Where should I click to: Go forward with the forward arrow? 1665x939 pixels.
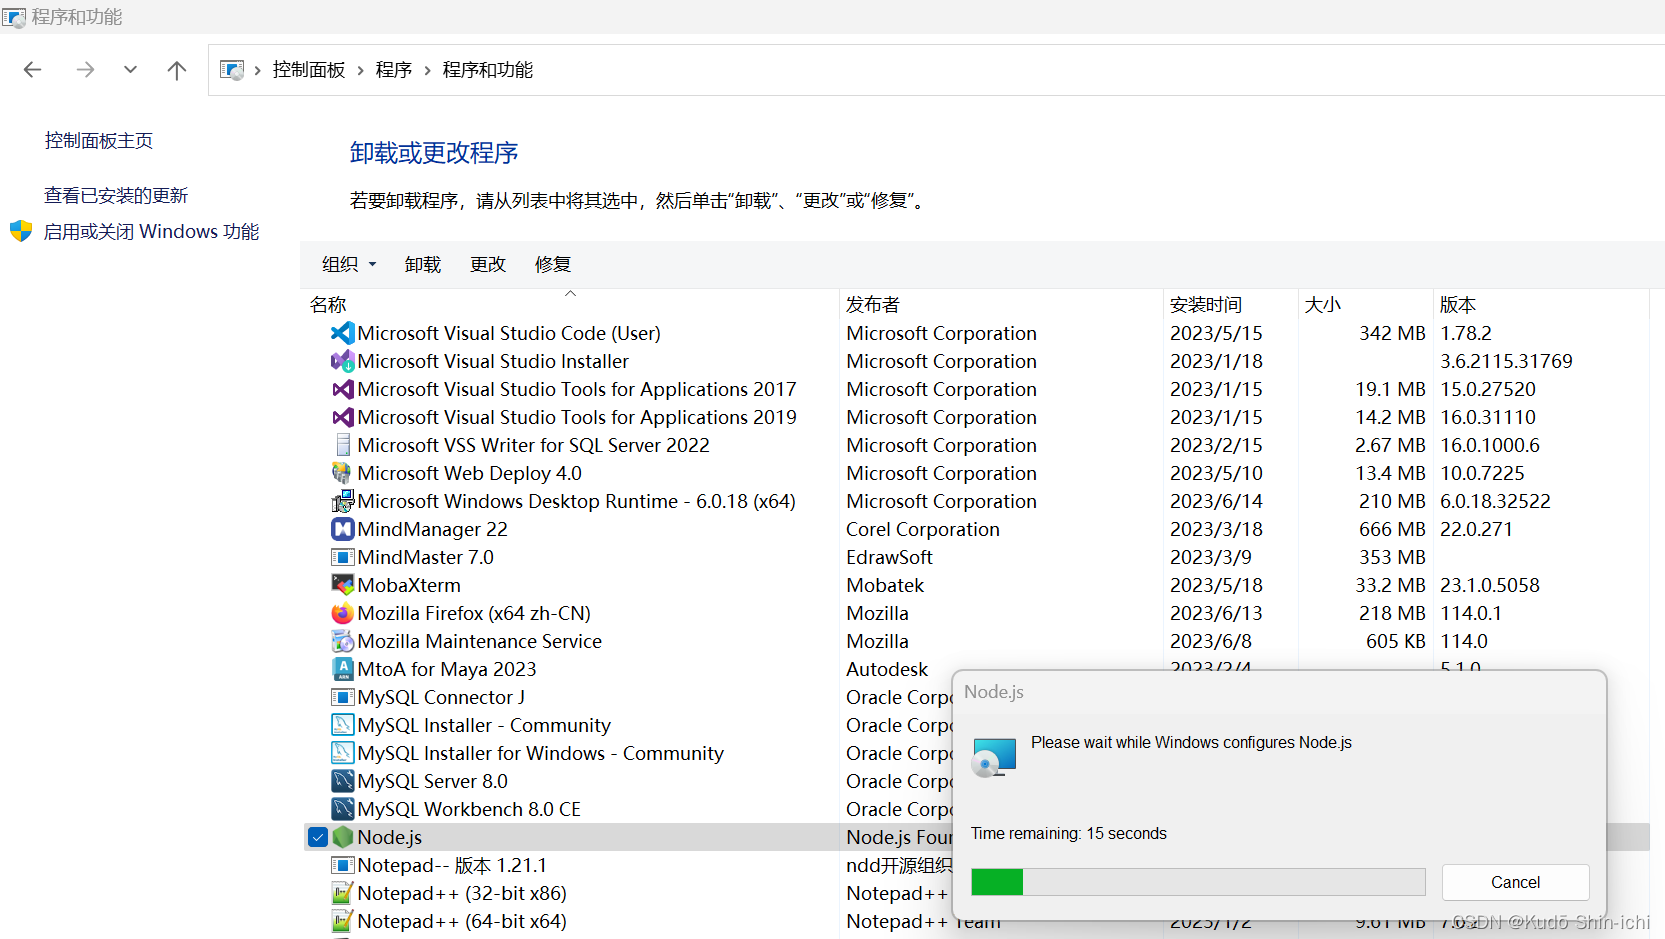86,69
